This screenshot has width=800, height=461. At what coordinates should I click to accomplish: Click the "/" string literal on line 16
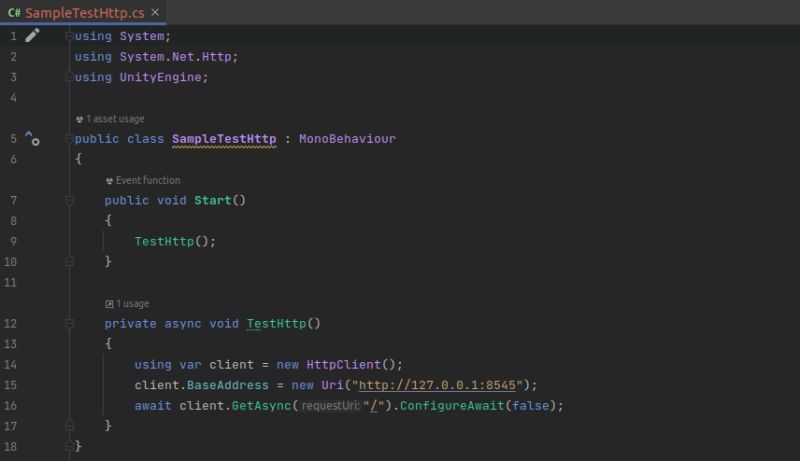click(x=374, y=405)
